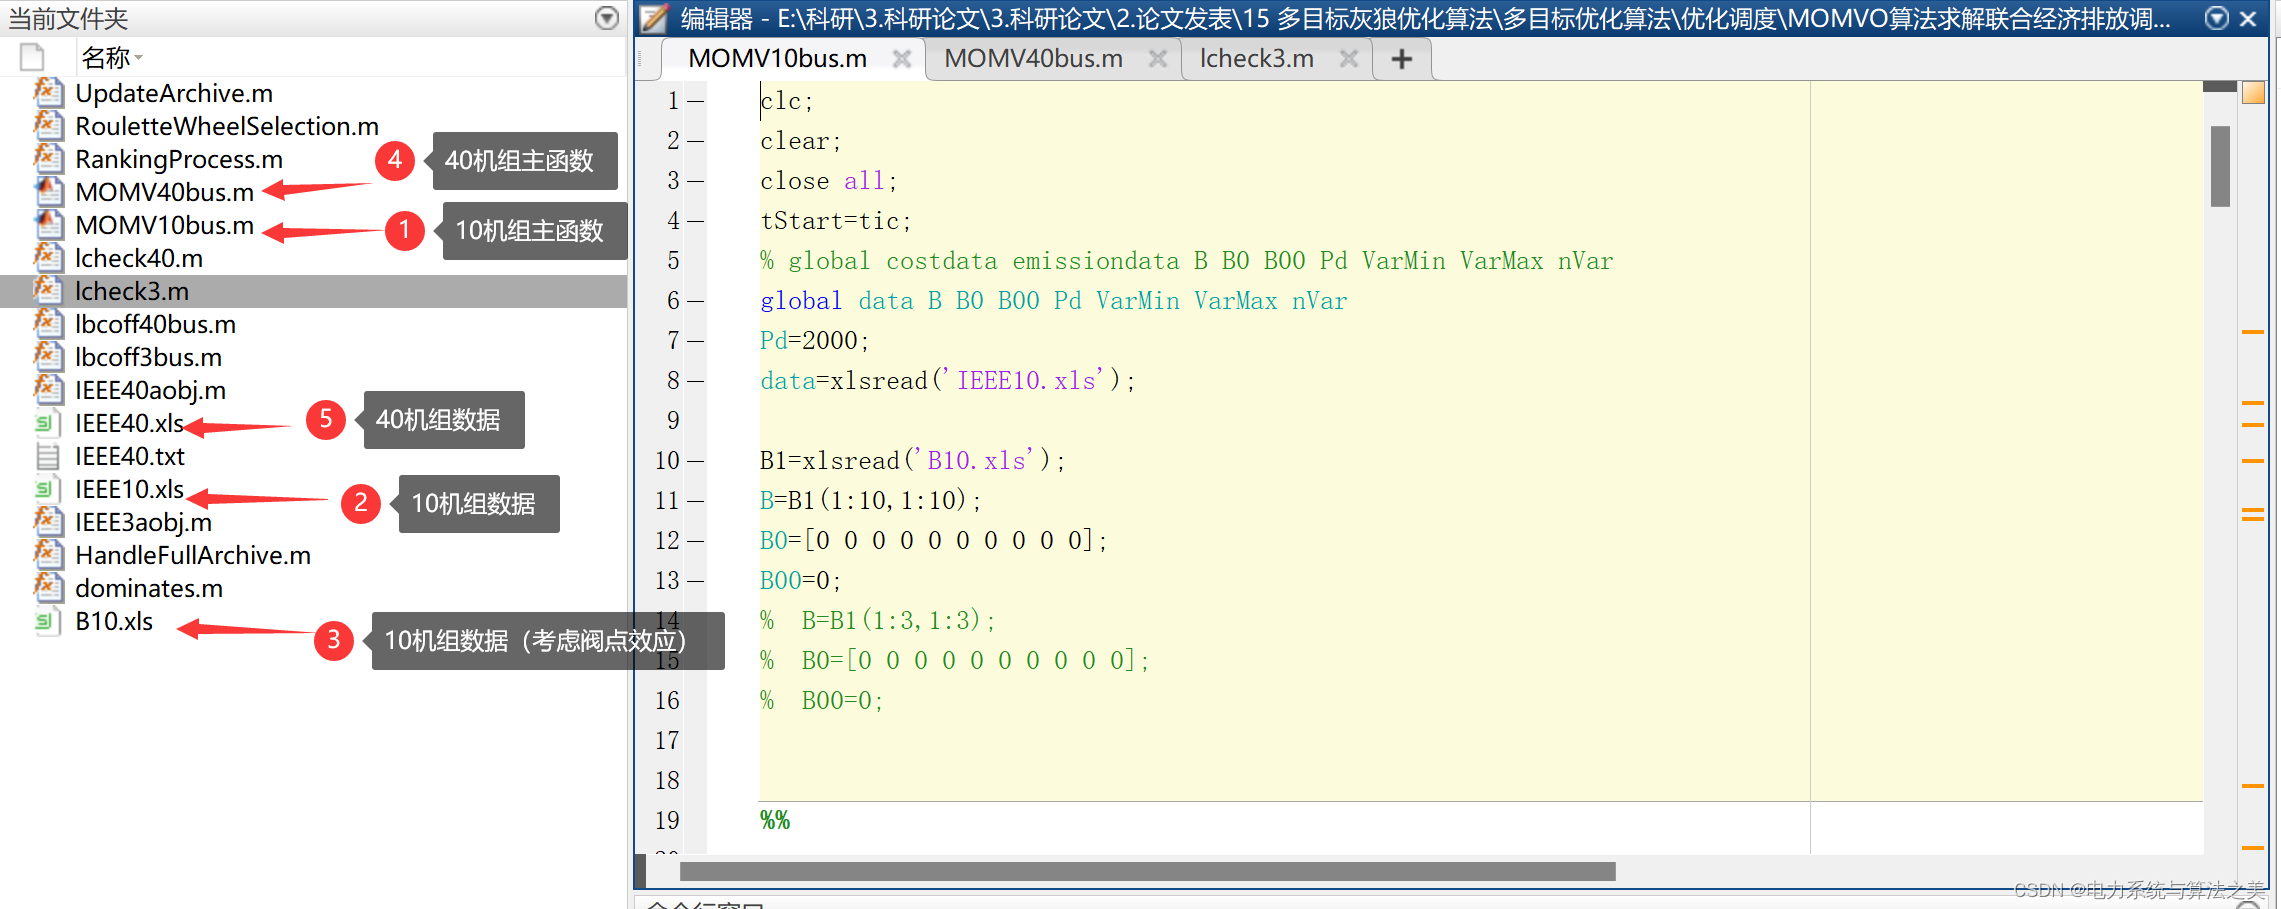Add a new editor tab with plus button
Image resolution: width=2281 pixels, height=909 pixels.
1402,59
